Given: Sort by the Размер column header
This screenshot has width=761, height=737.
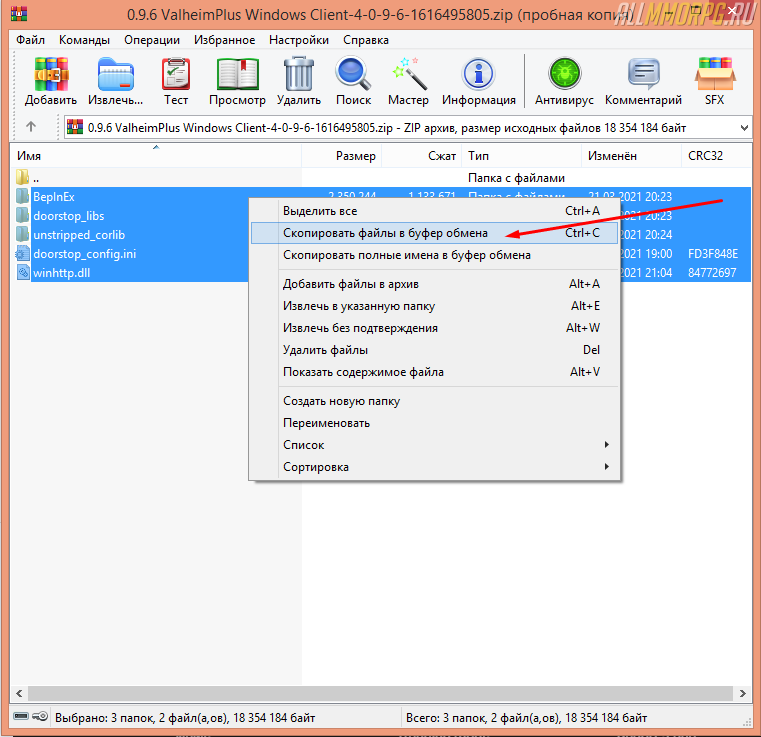Looking at the screenshot, I should click(x=342, y=156).
